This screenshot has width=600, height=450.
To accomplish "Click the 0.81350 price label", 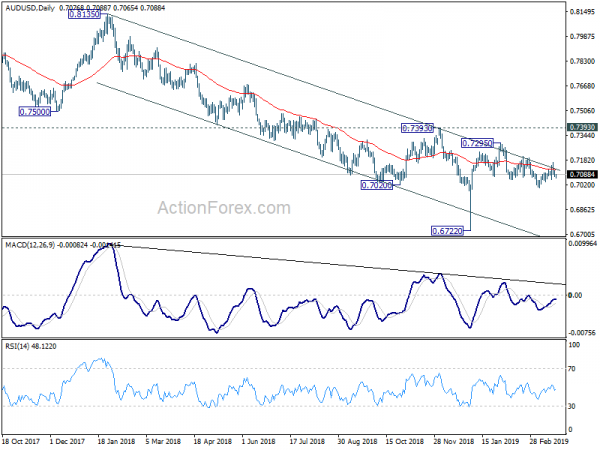I will click(84, 15).
